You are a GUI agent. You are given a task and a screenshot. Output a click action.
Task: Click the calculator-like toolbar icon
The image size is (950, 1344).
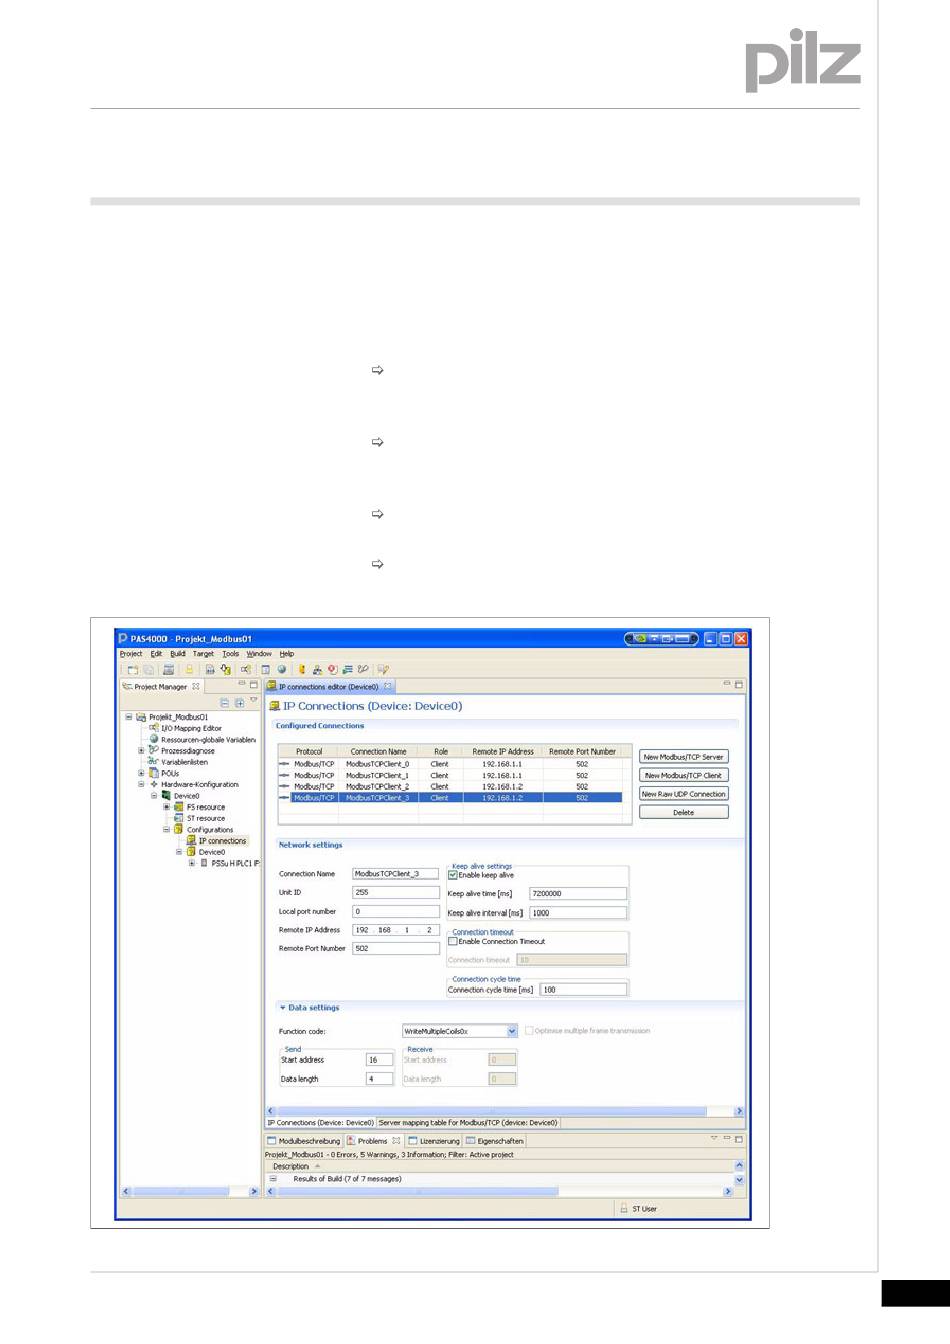(x=168, y=669)
